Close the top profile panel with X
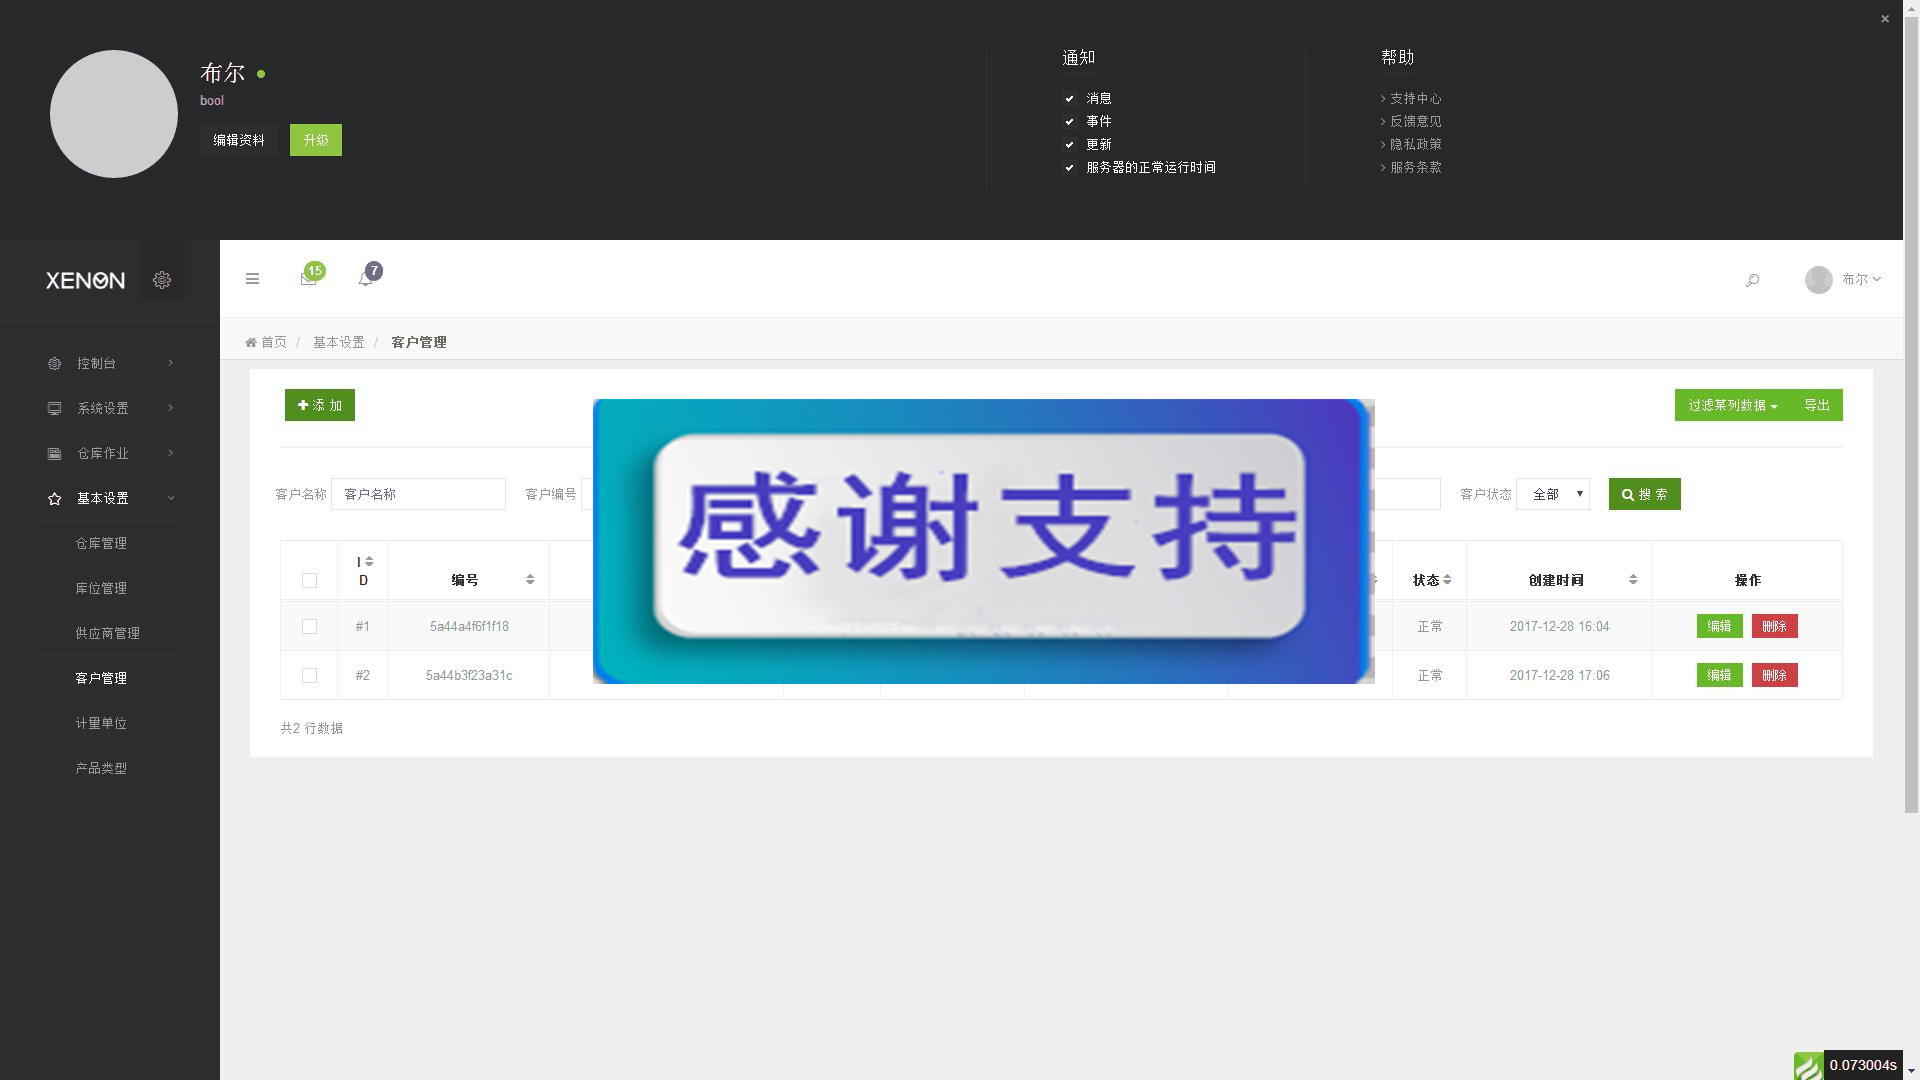The image size is (1920, 1080). 1885,19
